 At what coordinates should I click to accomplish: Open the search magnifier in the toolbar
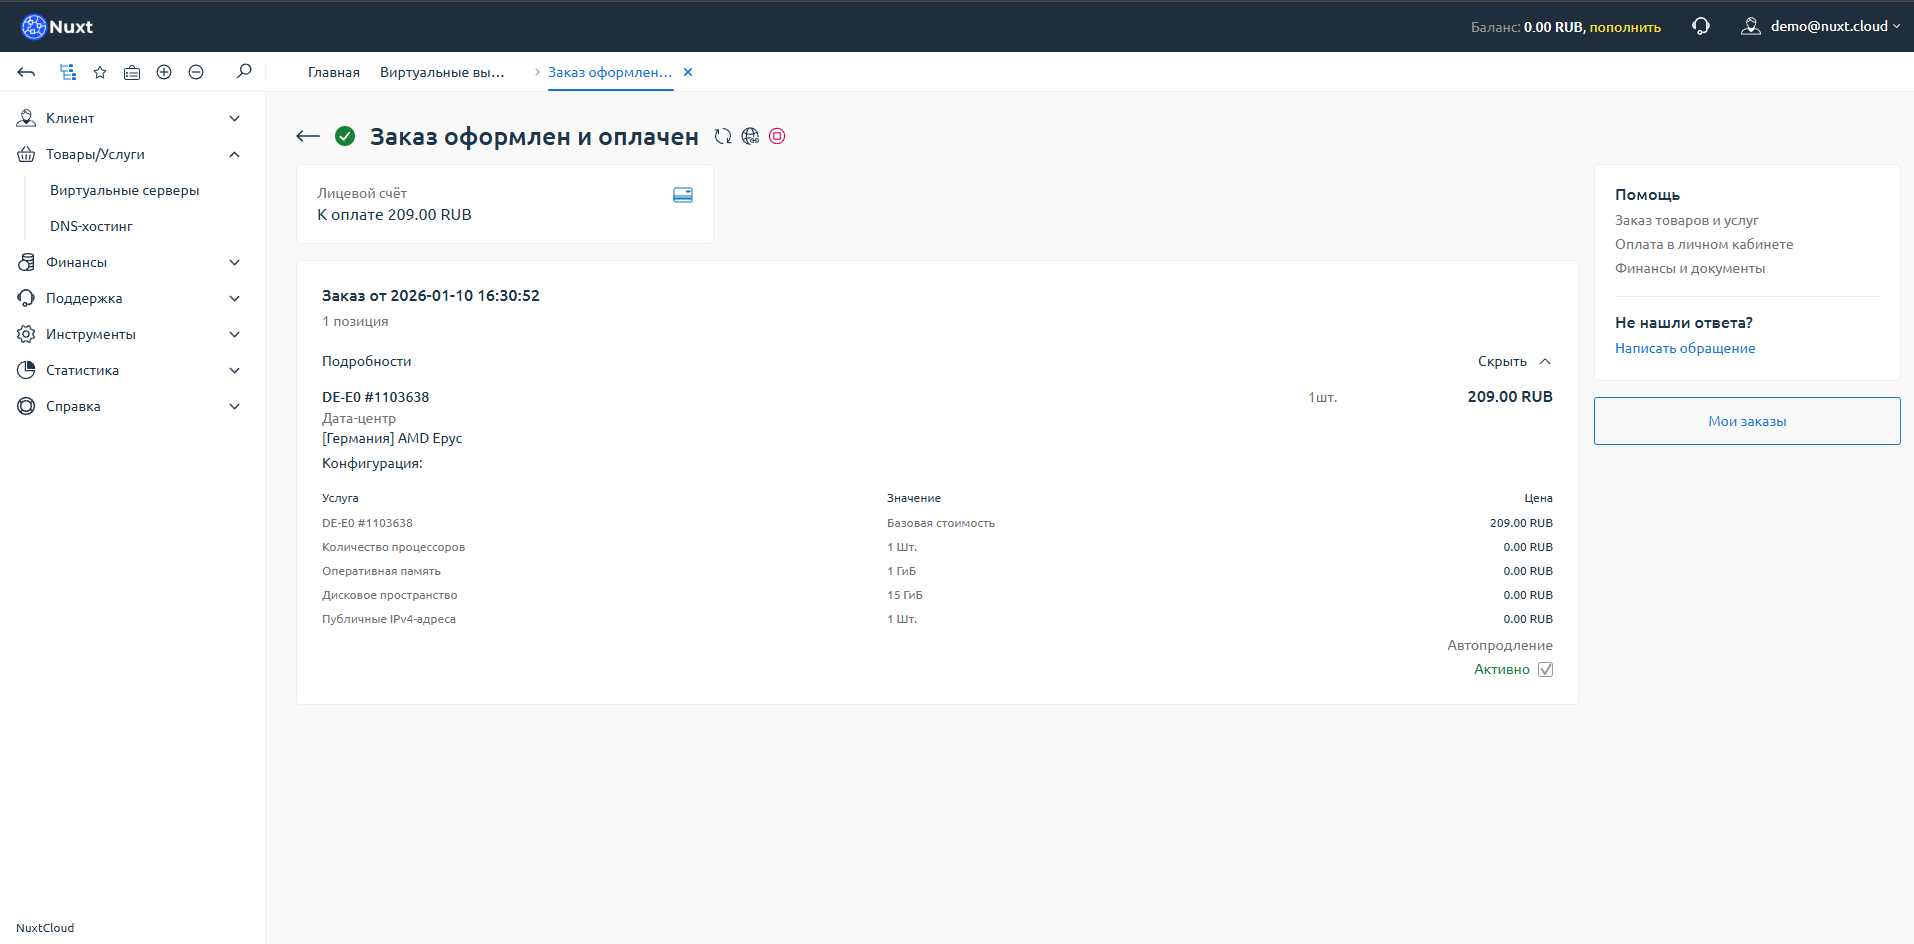(244, 71)
